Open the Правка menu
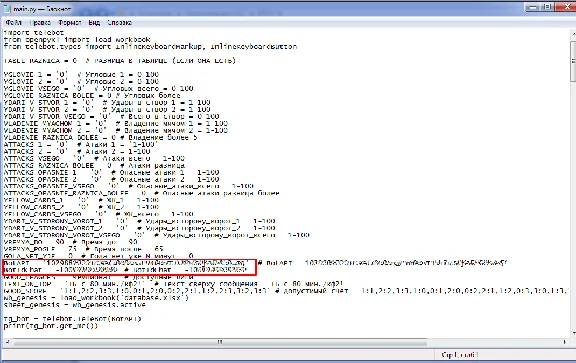Image resolution: width=576 pixels, height=363 pixels. 40,23
